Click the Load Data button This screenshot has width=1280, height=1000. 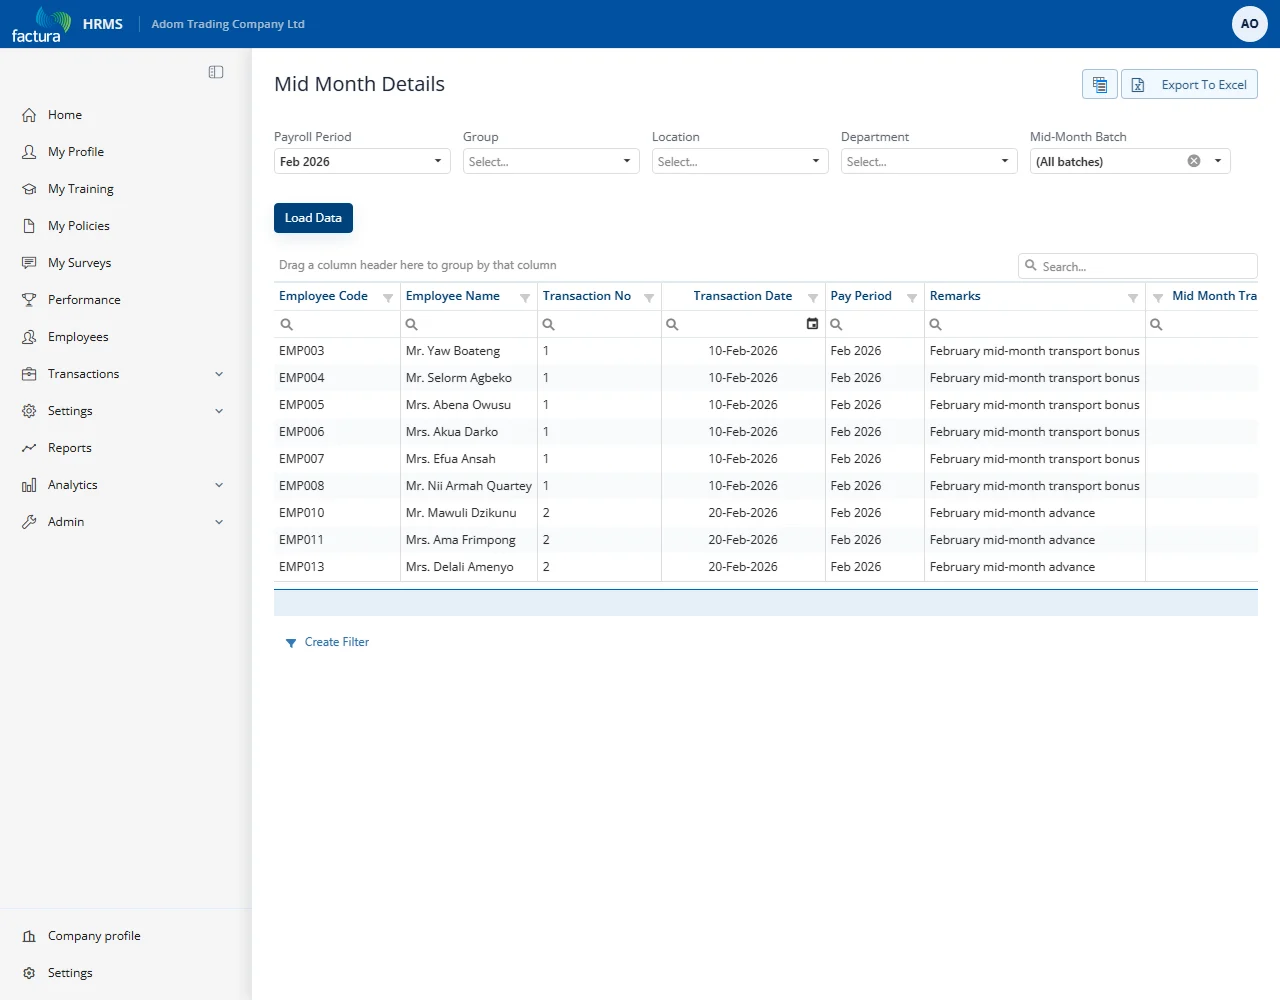coord(313,218)
